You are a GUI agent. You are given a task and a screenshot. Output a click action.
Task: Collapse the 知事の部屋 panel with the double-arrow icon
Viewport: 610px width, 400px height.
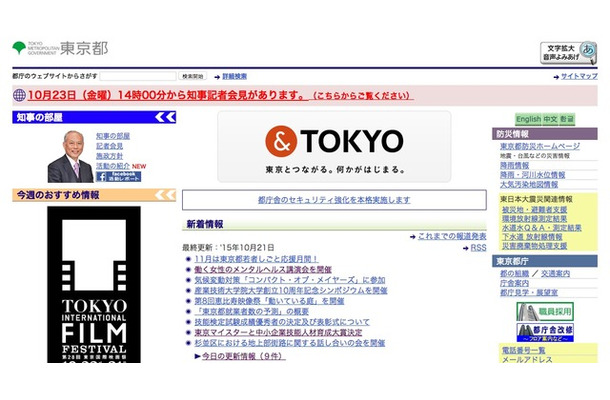tap(165, 117)
